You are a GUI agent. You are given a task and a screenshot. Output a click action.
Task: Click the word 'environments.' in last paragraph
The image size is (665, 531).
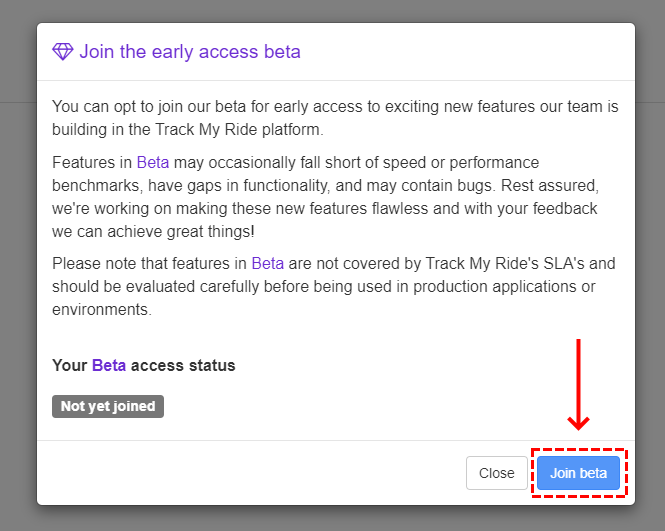[102, 310]
